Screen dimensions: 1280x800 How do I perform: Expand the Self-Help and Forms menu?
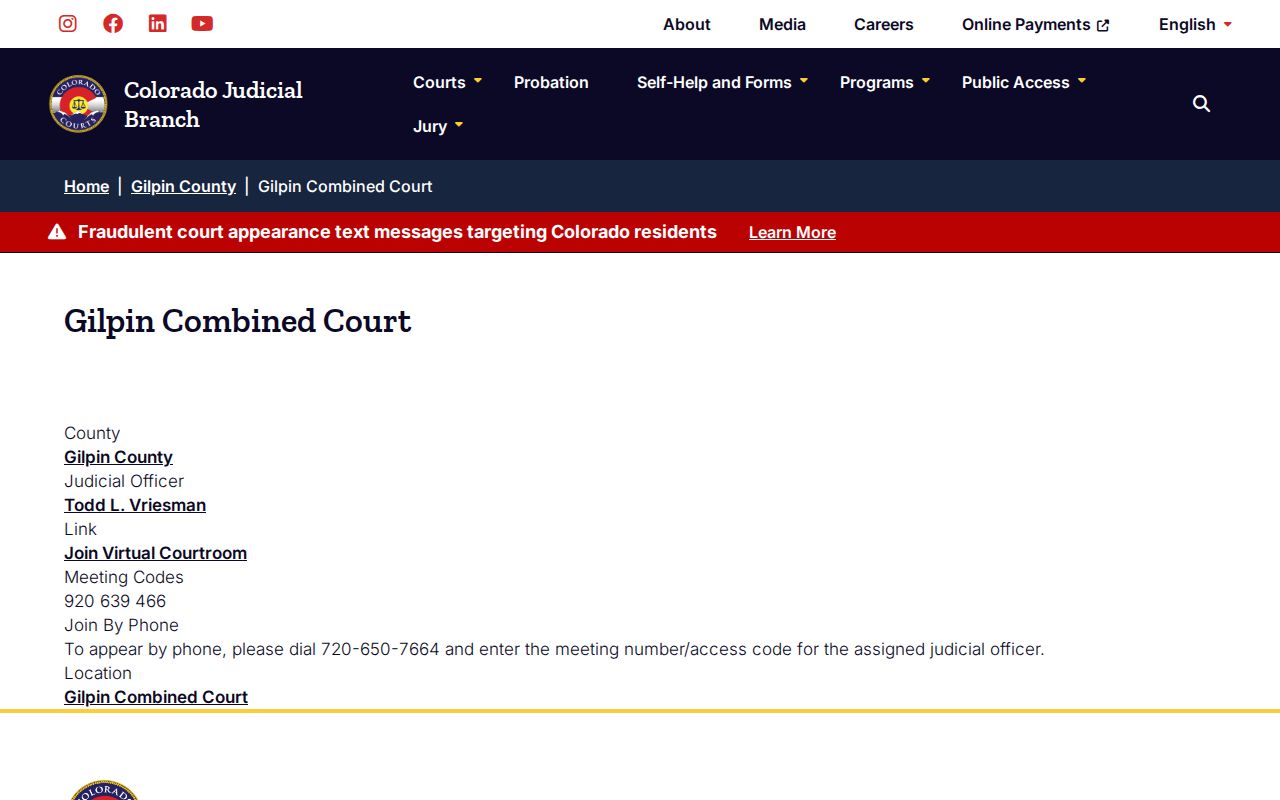722,82
